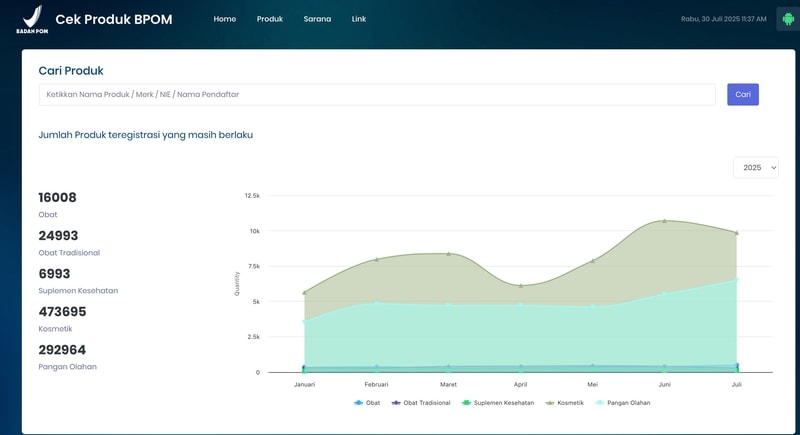
Task: Toggle the Obat Tradisional legend series
Action: pos(421,403)
